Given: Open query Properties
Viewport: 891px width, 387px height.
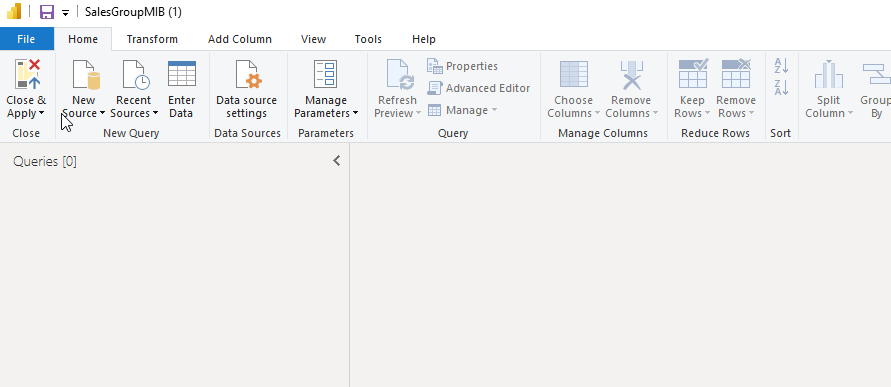Looking at the screenshot, I should tap(462, 66).
